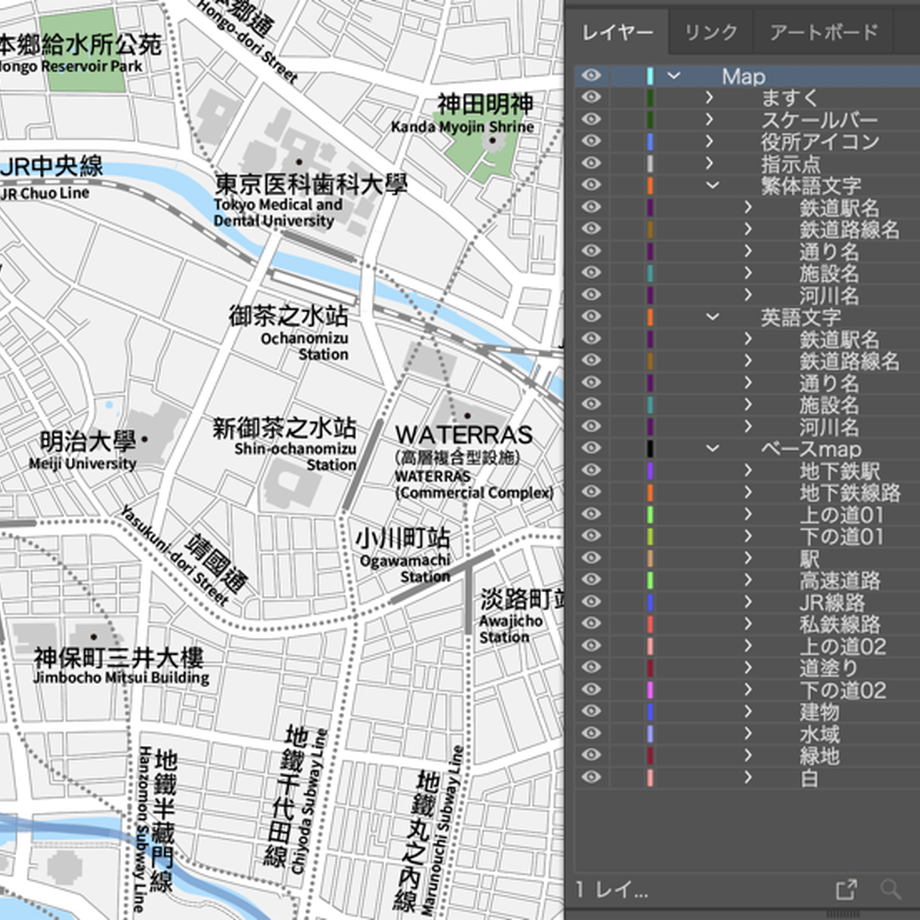The image size is (920, 920).
Task: Click the gray color bar of 指示点 layer
Action: [650, 163]
